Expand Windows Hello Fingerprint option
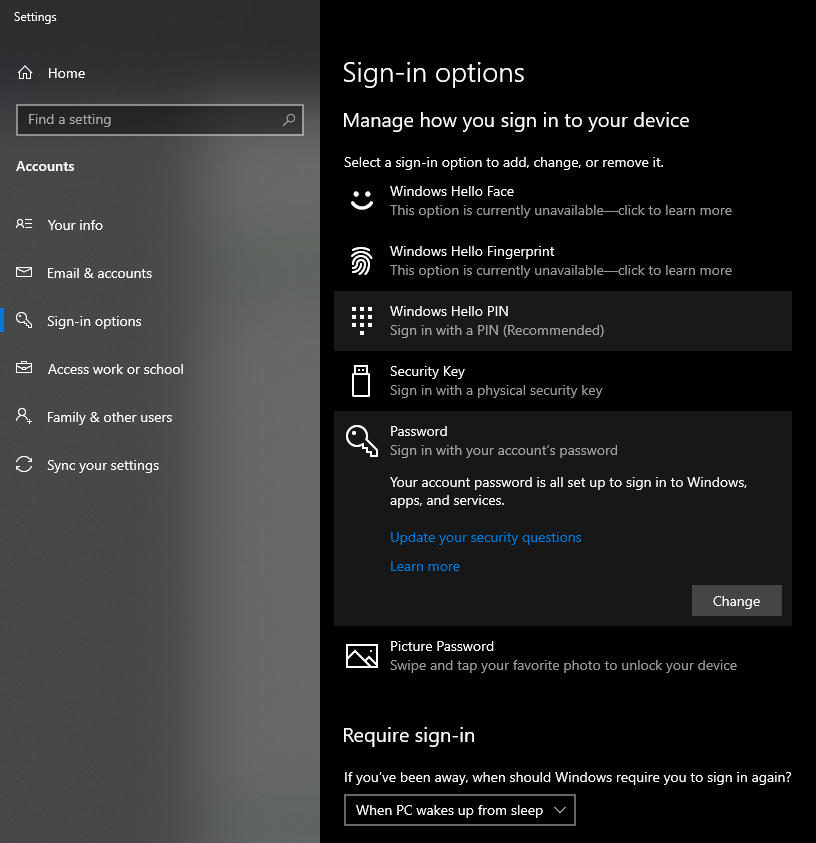The image size is (816, 843). [x=563, y=261]
